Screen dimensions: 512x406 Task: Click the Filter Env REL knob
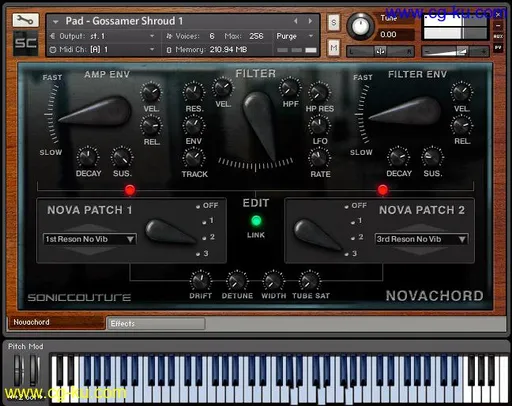(462, 125)
